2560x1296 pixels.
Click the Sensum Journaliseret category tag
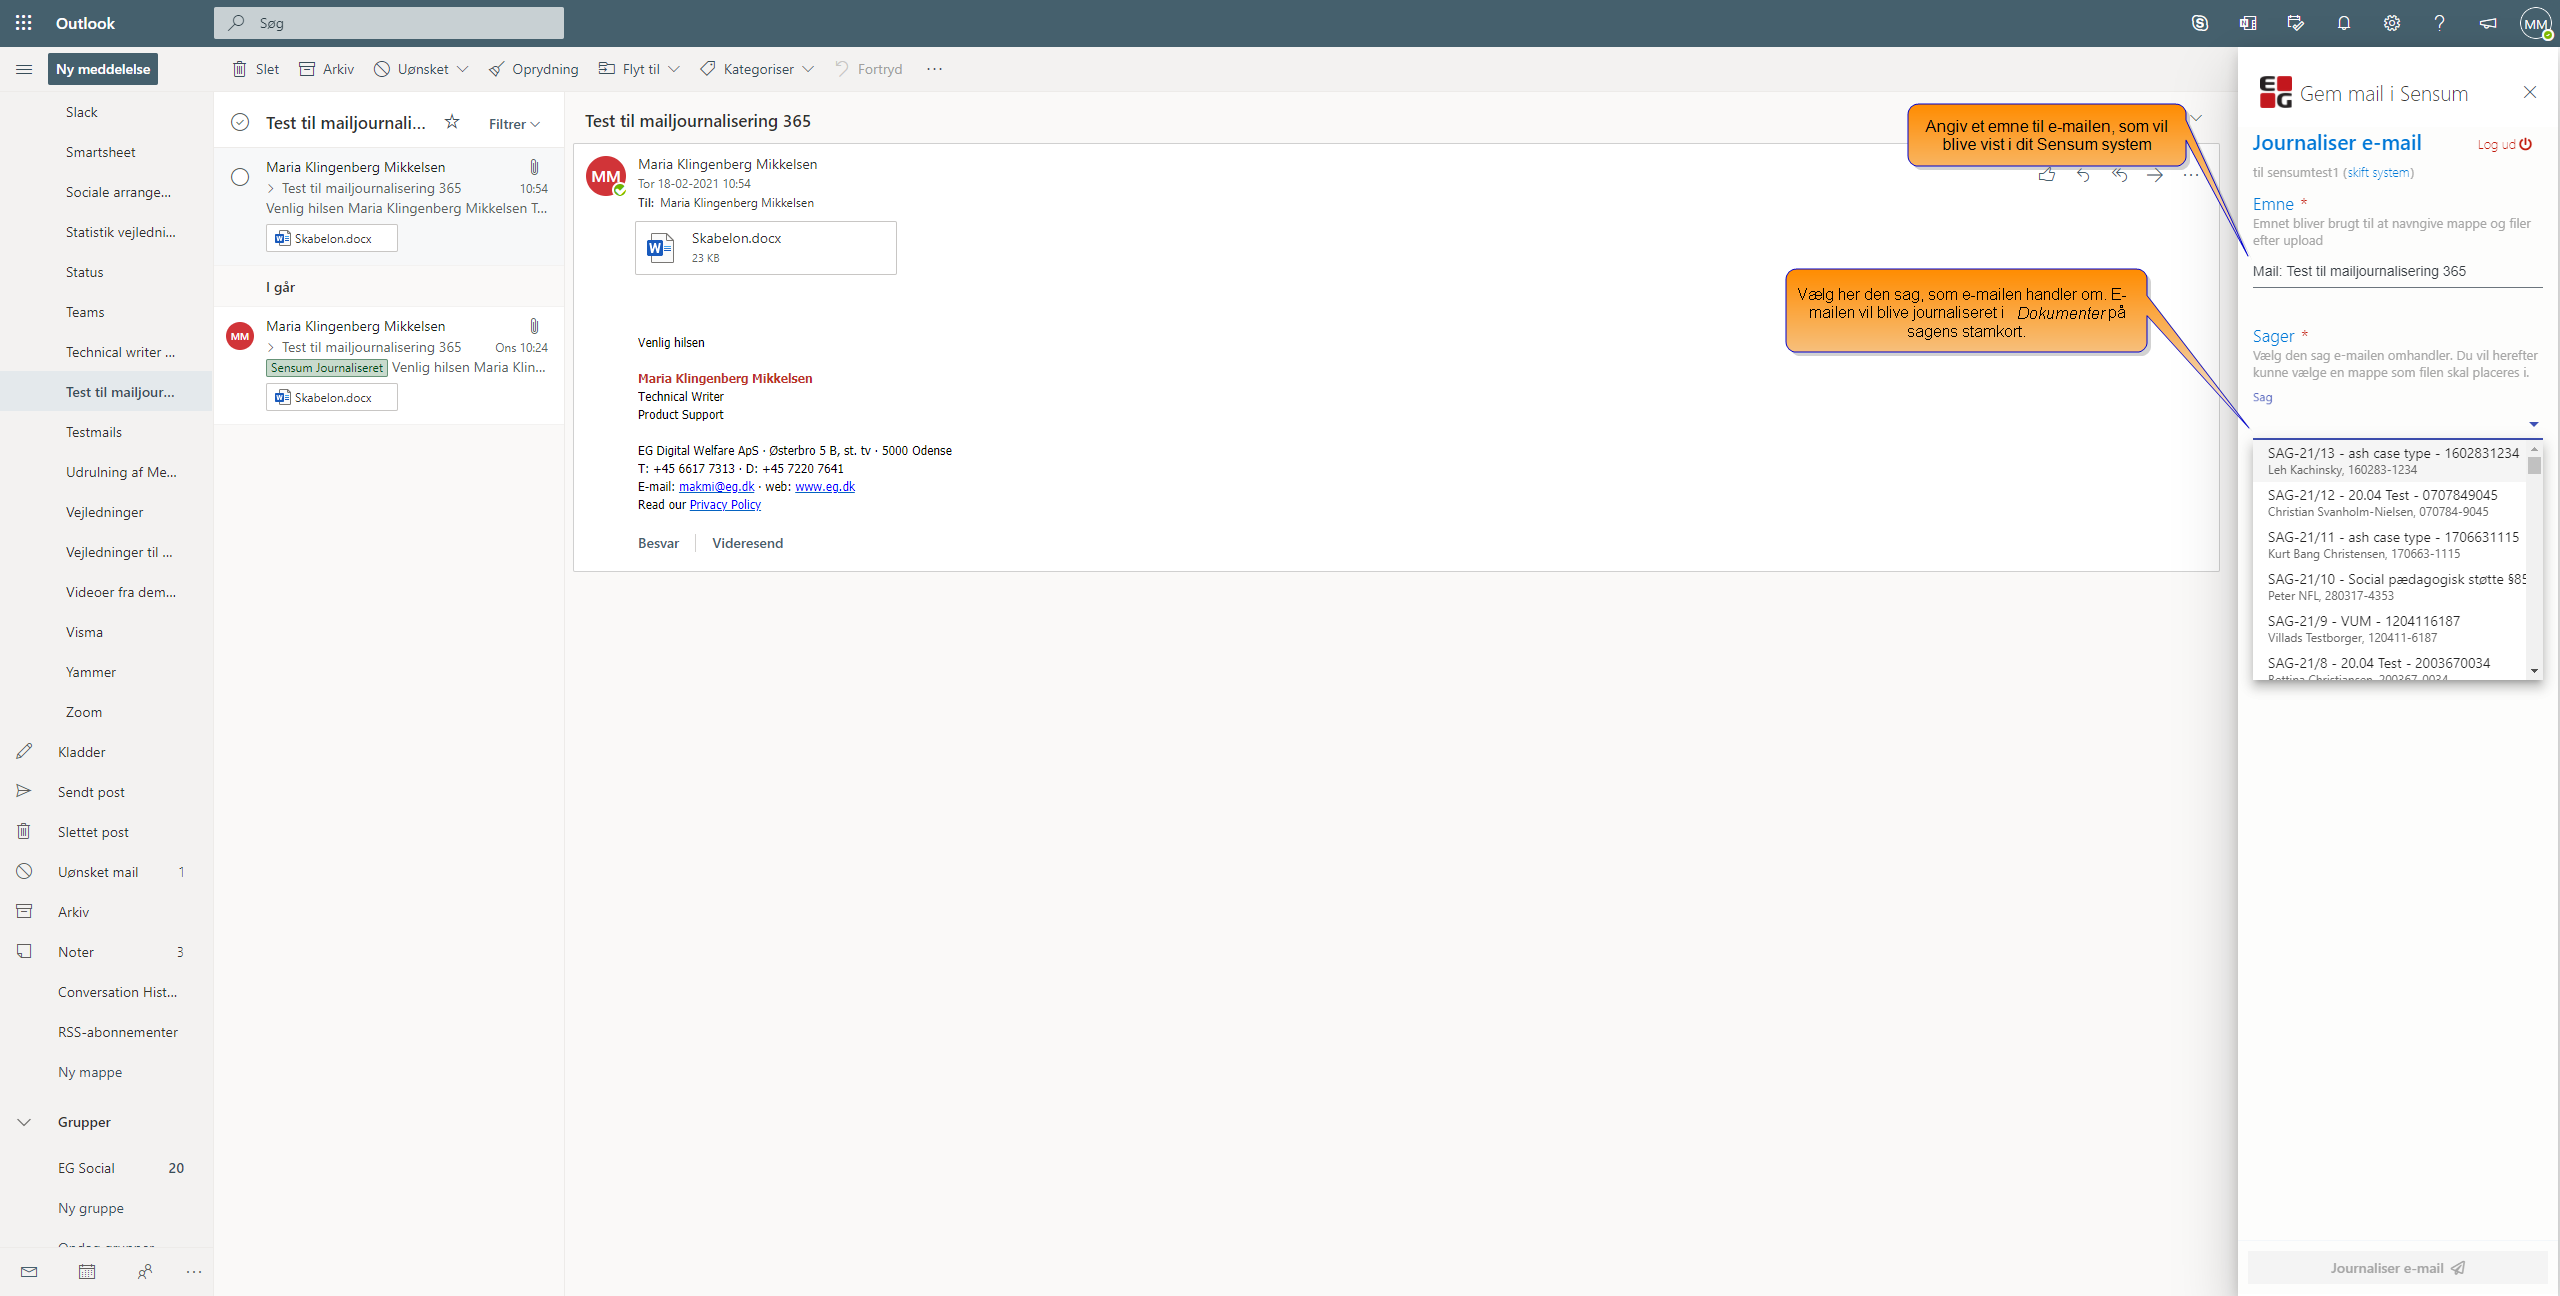tap(326, 368)
